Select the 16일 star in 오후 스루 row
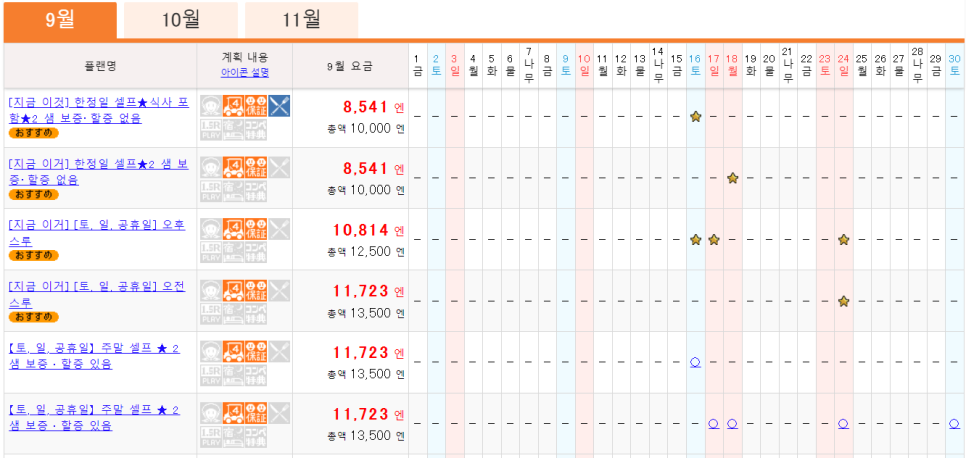This screenshot has height=458, width=966. click(696, 239)
